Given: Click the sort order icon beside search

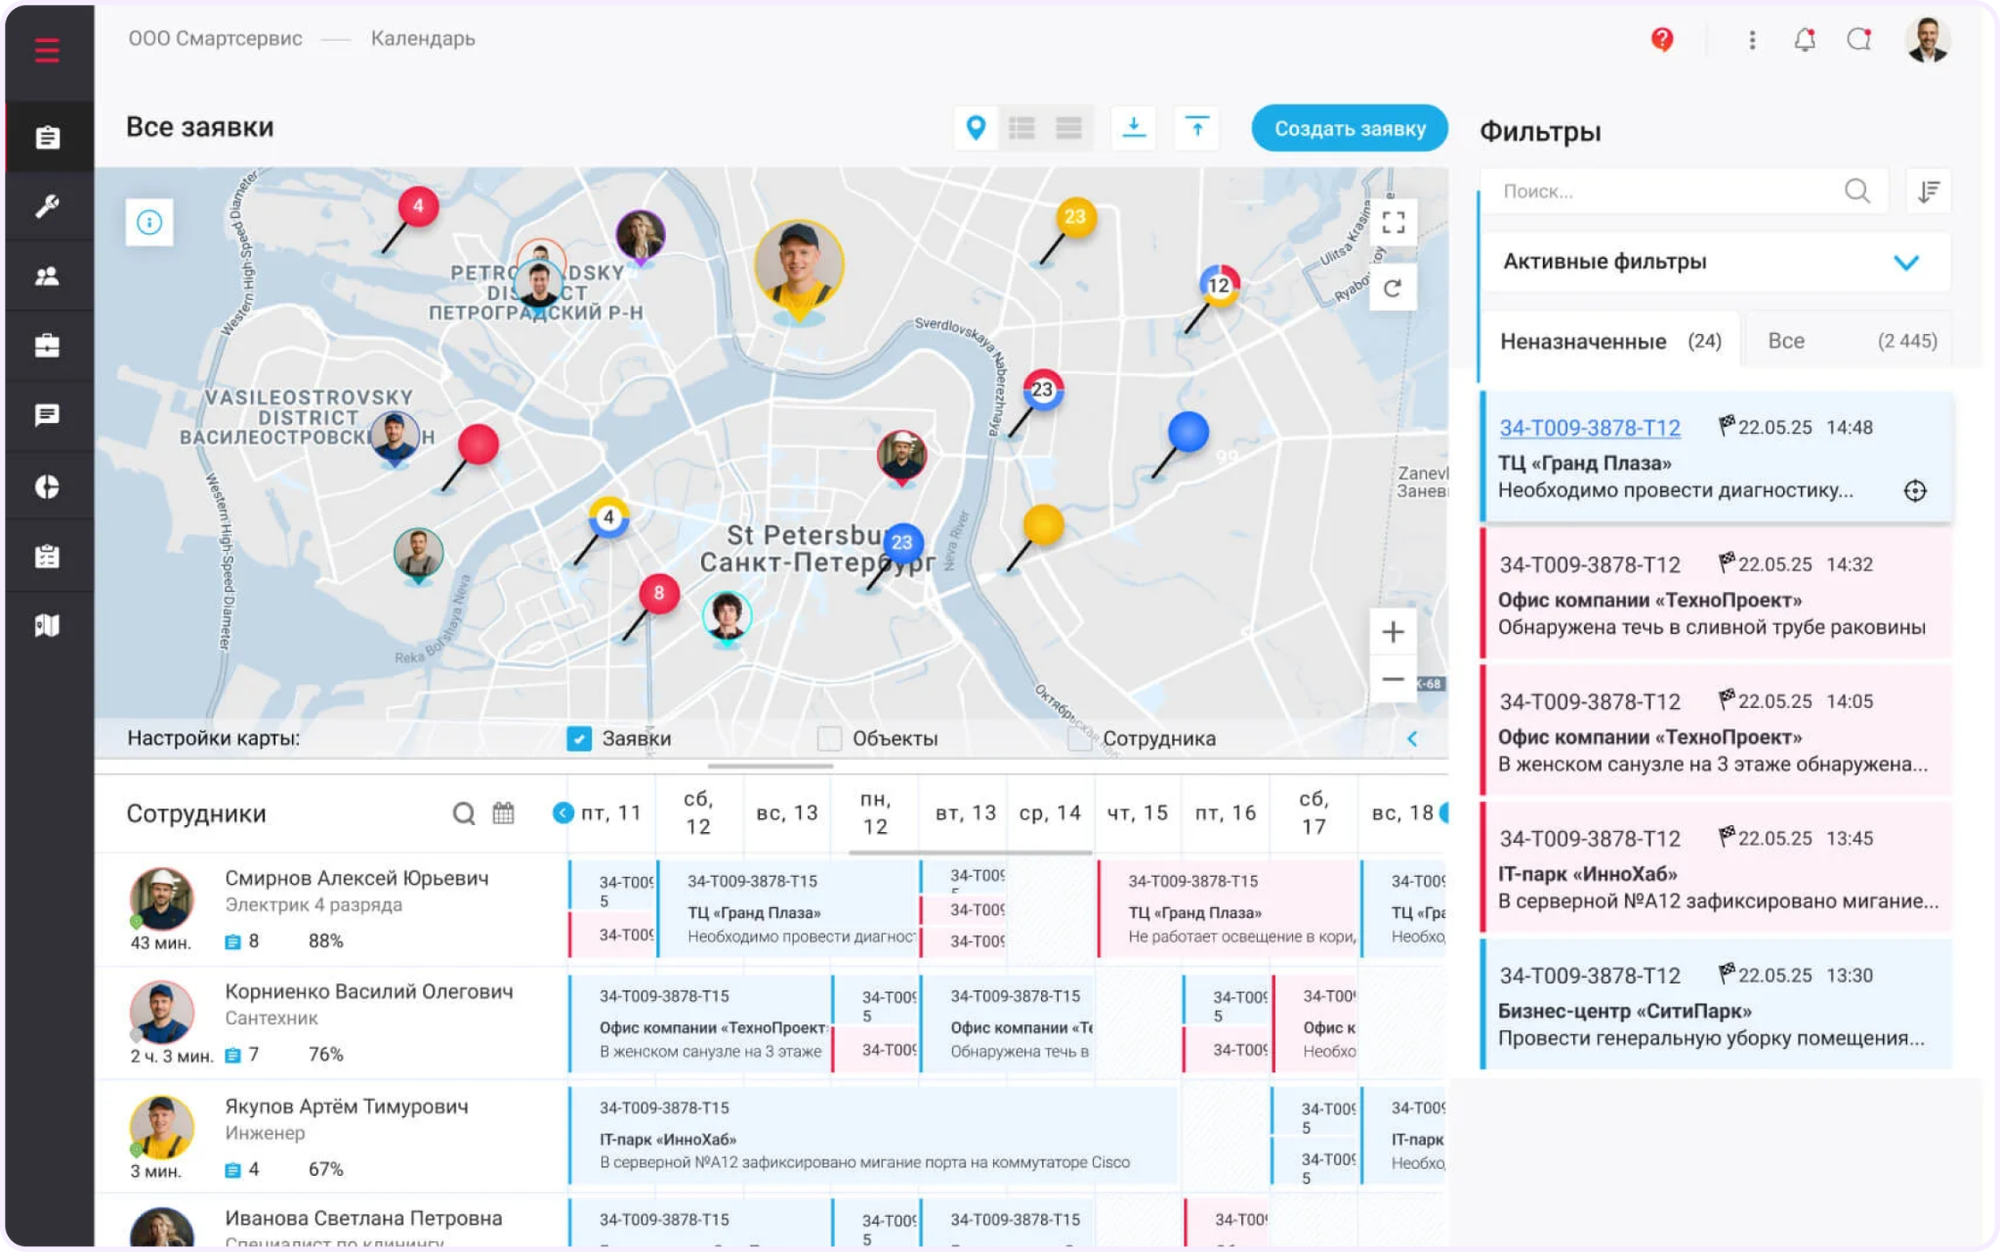Looking at the screenshot, I should pyautogui.click(x=1929, y=191).
